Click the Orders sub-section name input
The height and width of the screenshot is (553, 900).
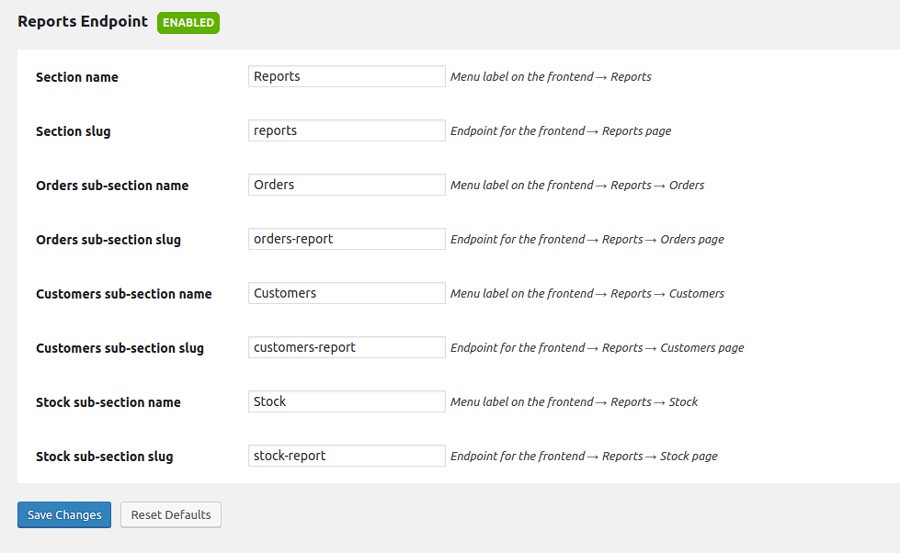346,185
